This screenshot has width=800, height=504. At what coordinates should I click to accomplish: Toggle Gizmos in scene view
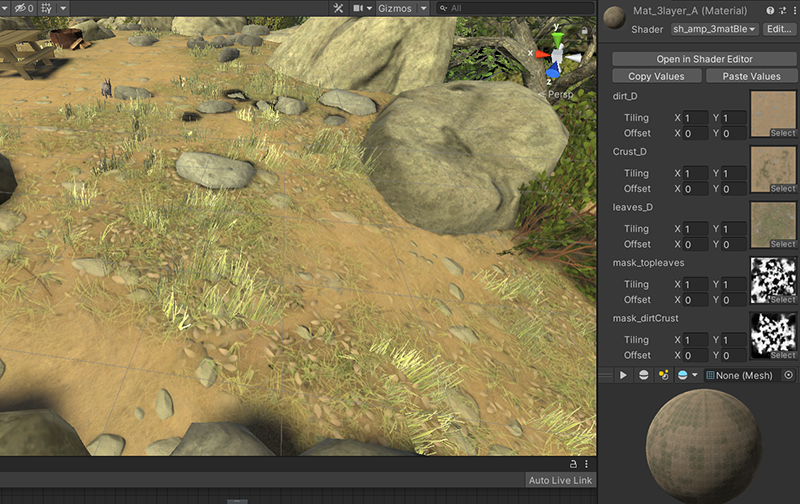[394, 8]
